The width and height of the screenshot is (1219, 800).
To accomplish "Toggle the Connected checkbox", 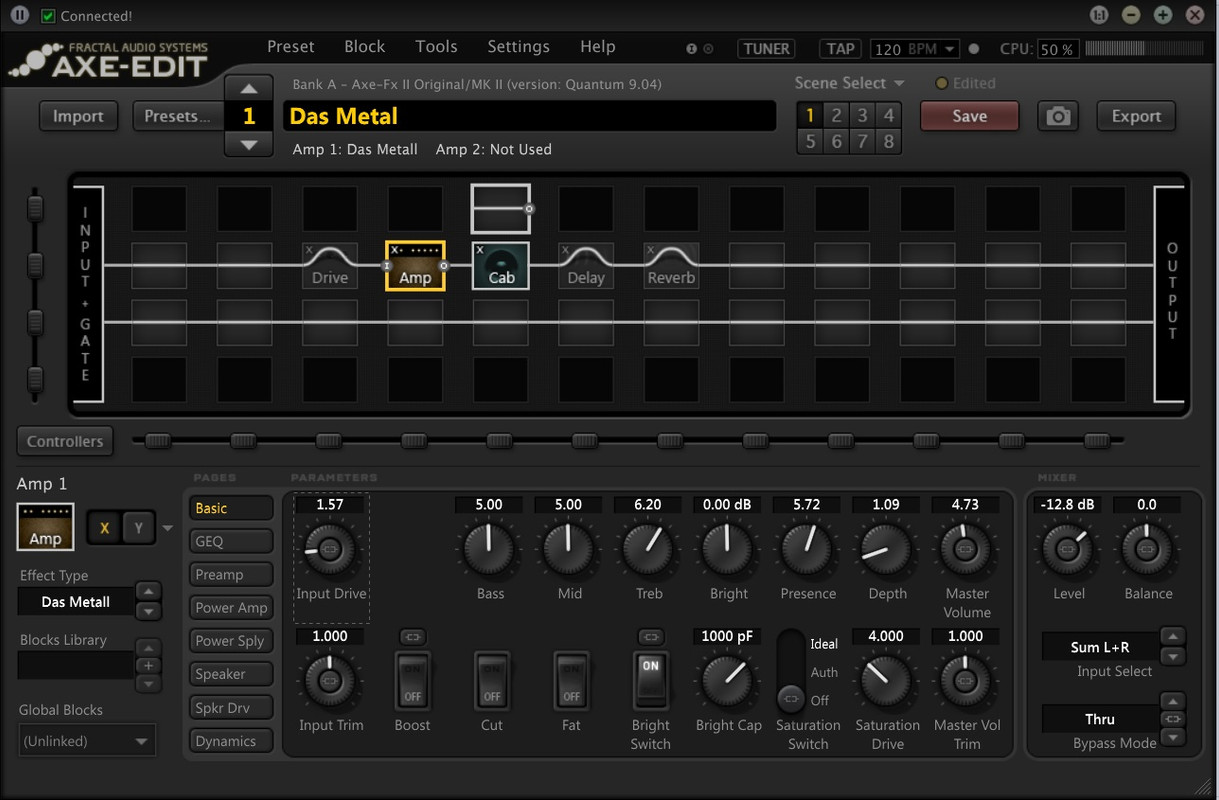I will pos(48,16).
